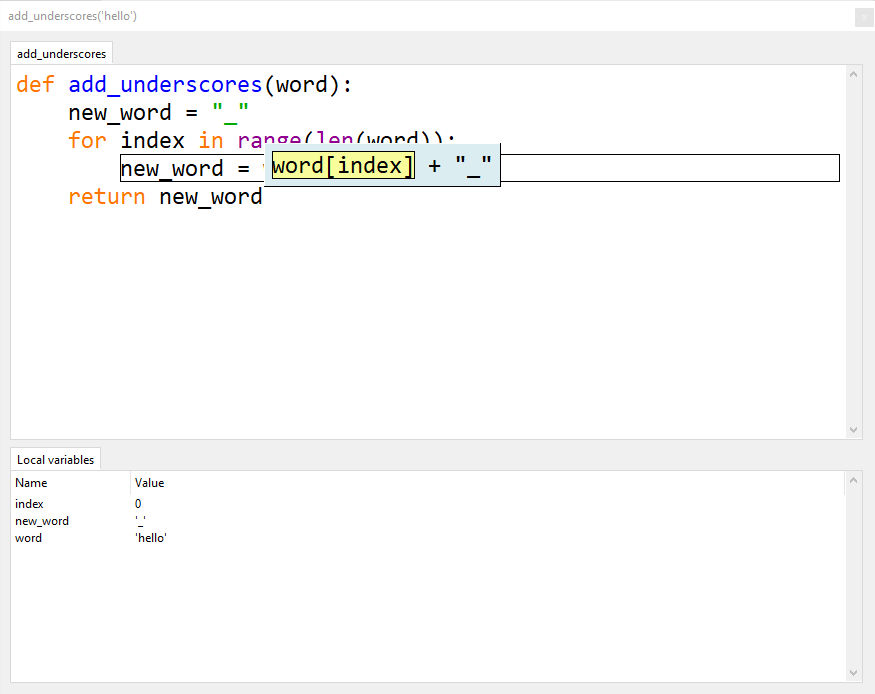Click the highlighted word[index] expression
This screenshot has height=694, width=875.
[x=343, y=166]
